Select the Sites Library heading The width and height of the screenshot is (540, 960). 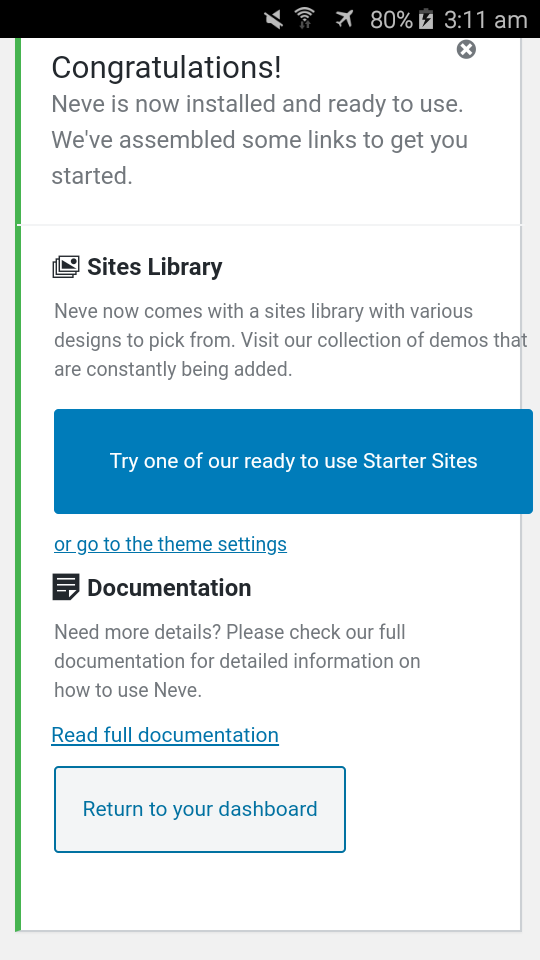[x=154, y=267]
